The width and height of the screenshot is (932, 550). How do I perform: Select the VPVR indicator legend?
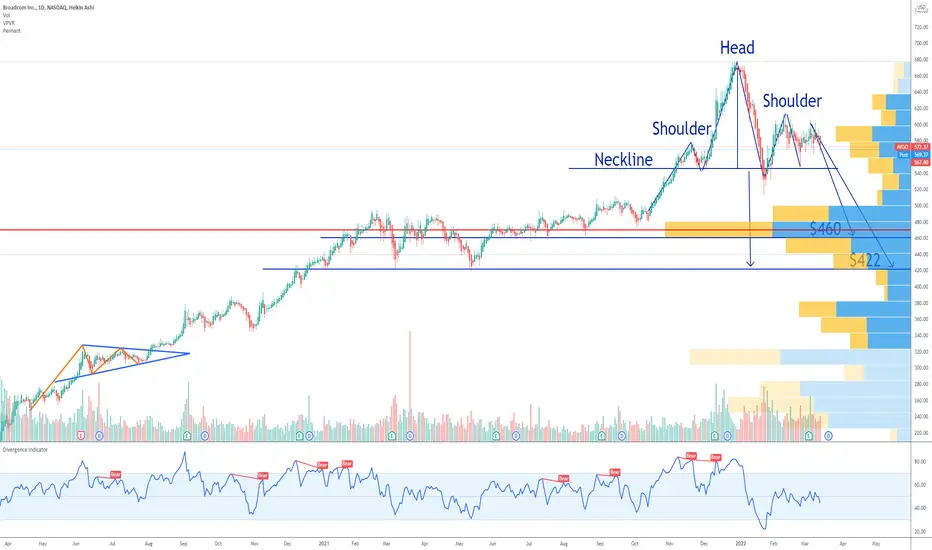pyautogui.click(x=8, y=23)
